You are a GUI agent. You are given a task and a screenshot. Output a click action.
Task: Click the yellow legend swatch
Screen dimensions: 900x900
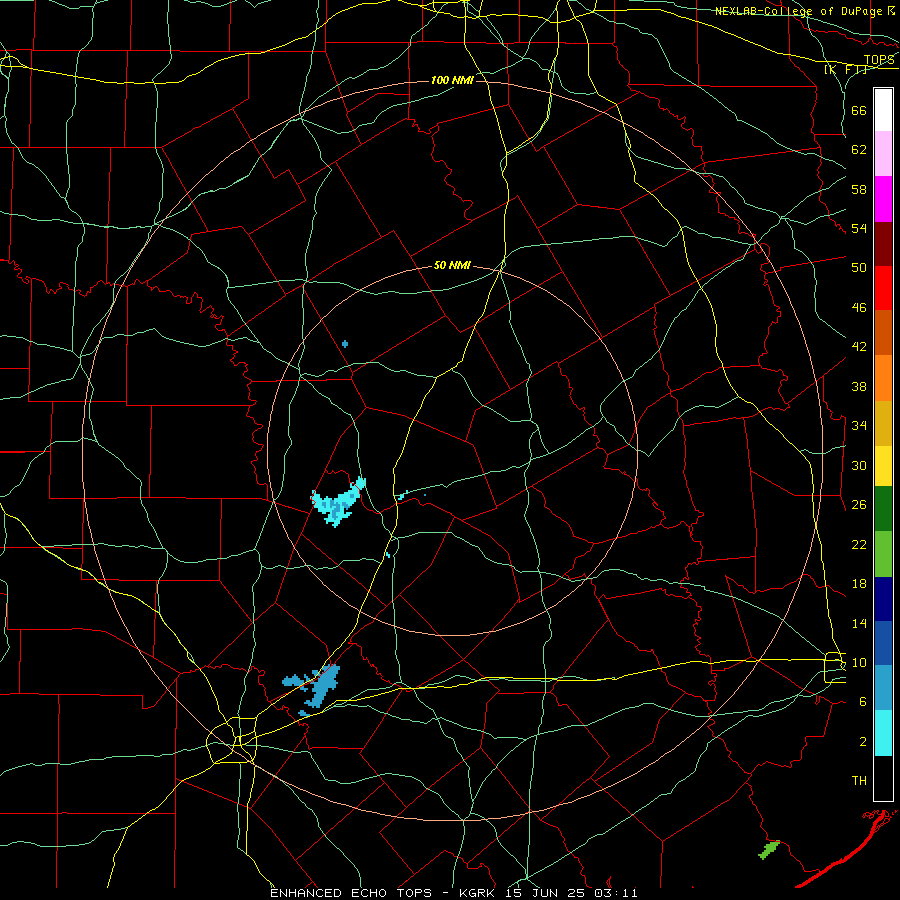click(883, 465)
